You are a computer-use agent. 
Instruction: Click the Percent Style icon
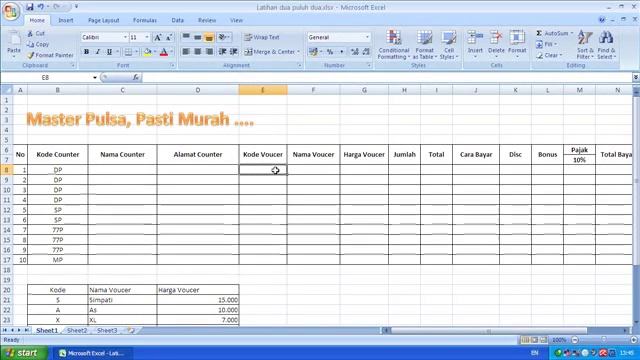coord(330,52)
